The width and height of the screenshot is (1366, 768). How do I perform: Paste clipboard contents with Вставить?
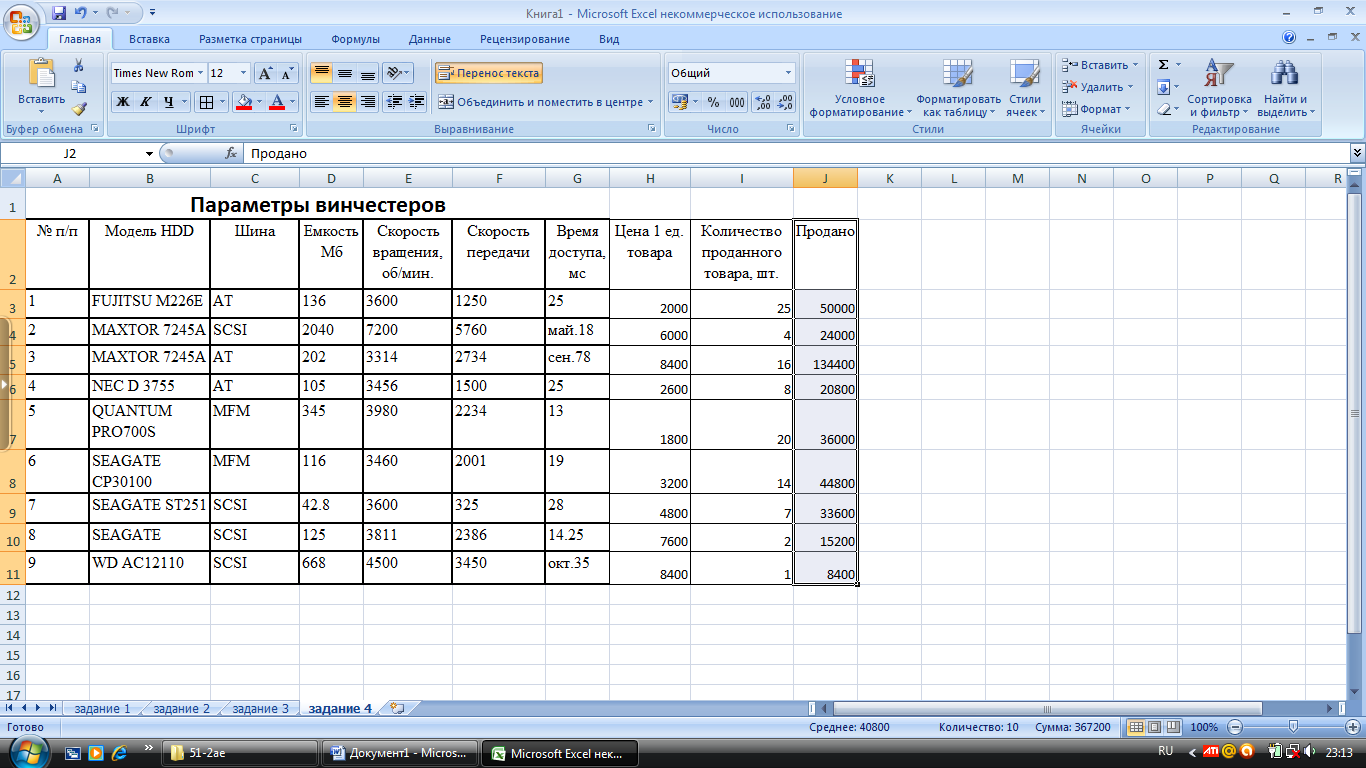(42, 84)
